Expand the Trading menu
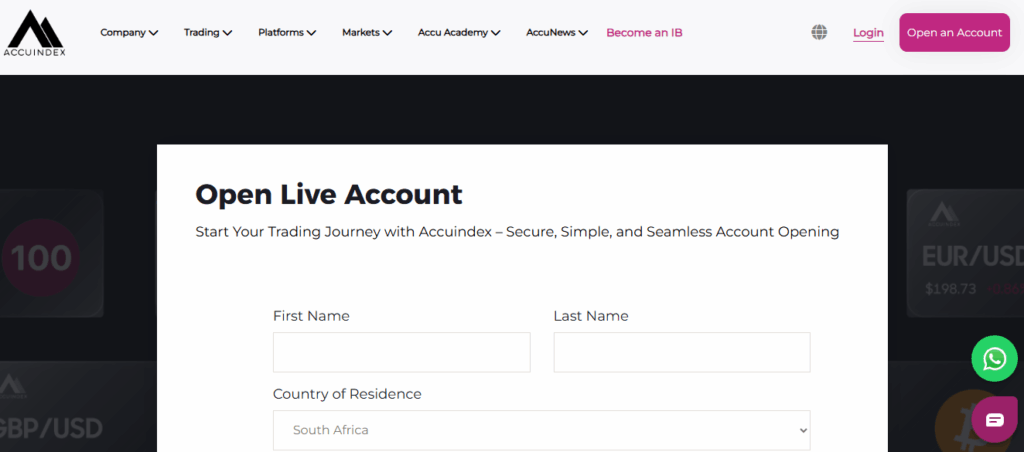This screenshot has height=452, width=1024. (x=208, y=33)
